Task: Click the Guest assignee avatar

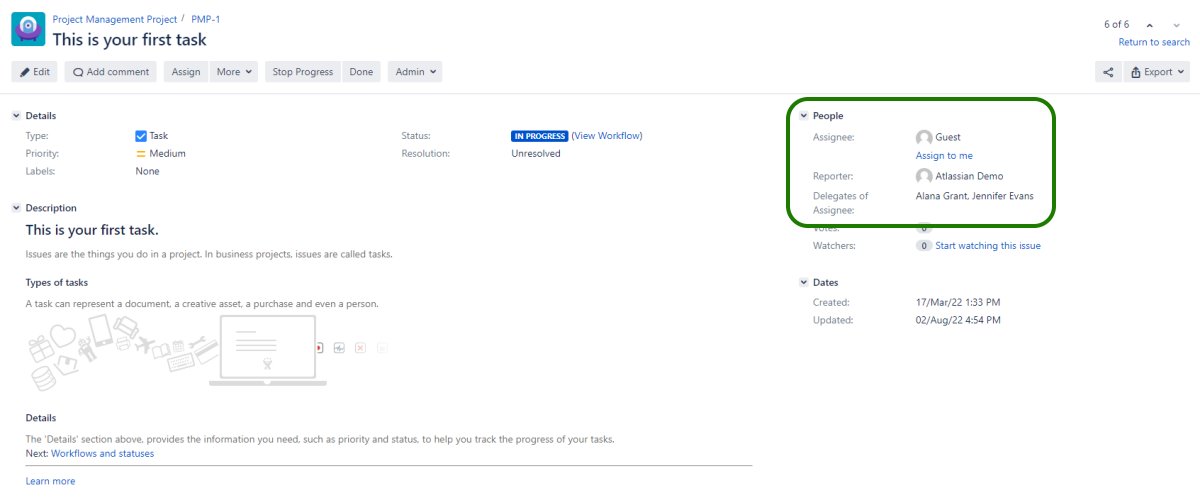Action: [924, 137]
